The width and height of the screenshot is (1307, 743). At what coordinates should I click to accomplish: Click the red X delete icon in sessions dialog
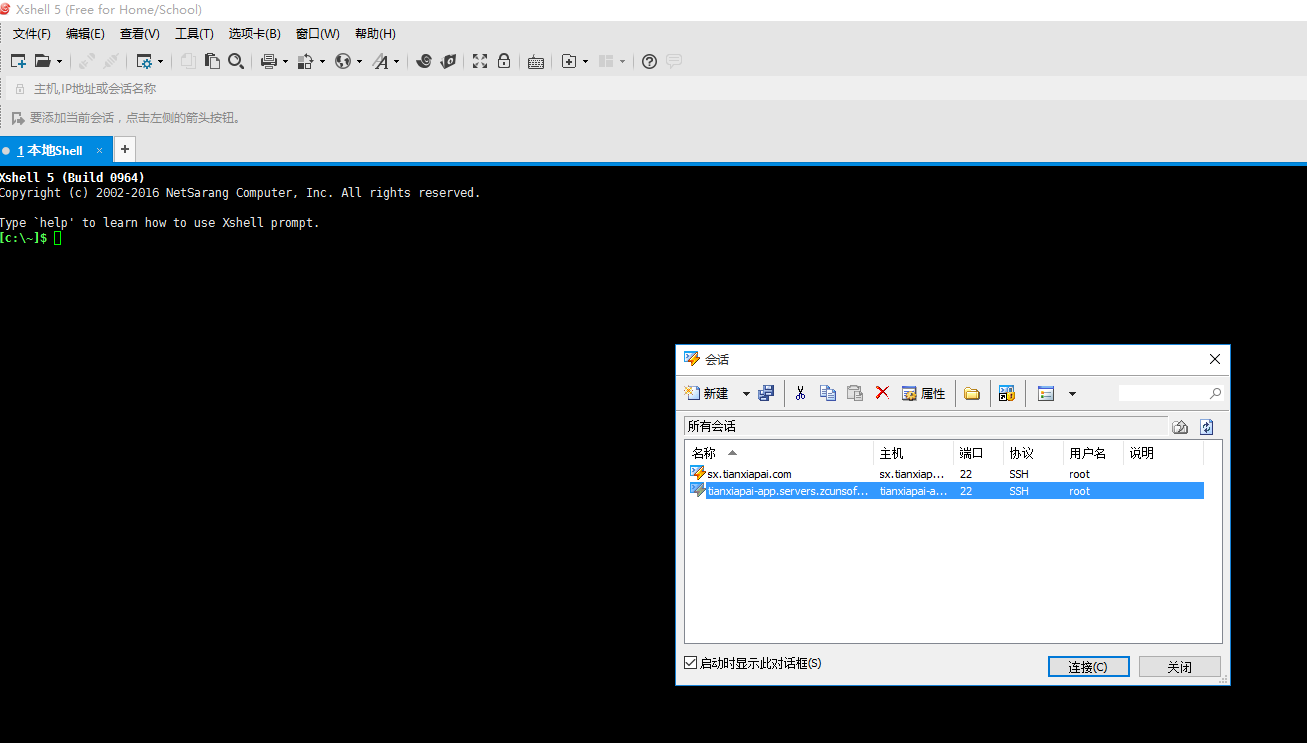pos(882,394)
